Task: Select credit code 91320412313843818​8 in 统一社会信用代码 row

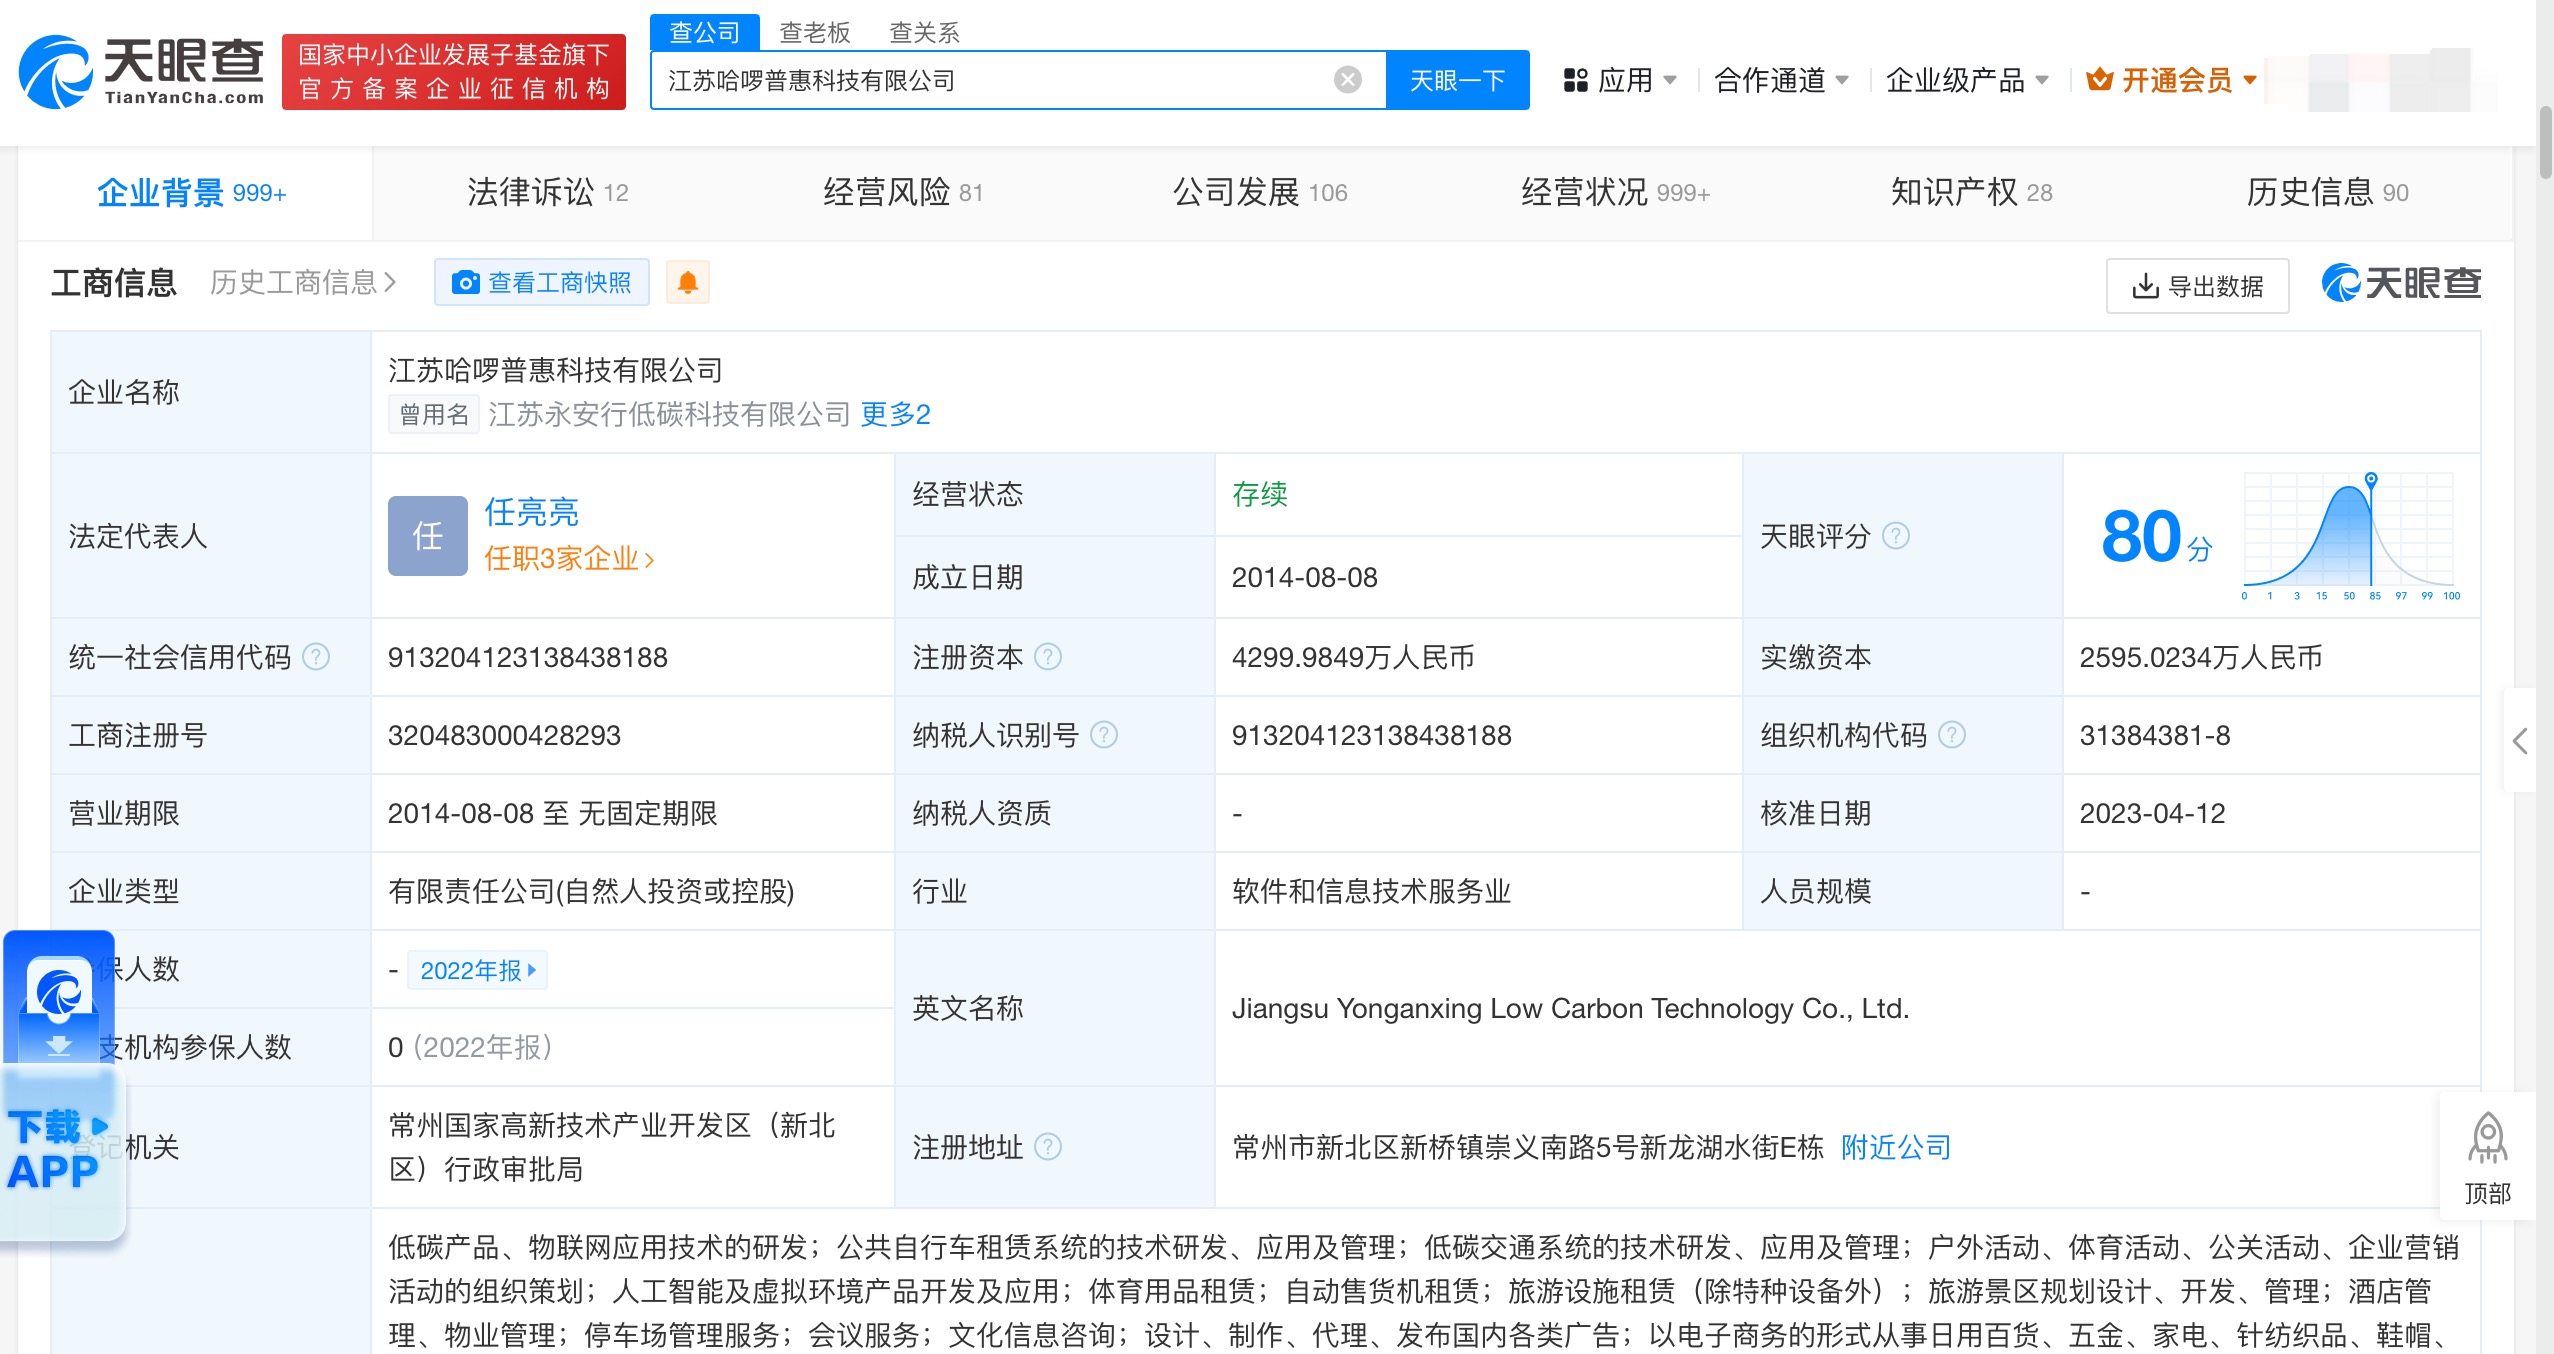Action: coord(527,657)
